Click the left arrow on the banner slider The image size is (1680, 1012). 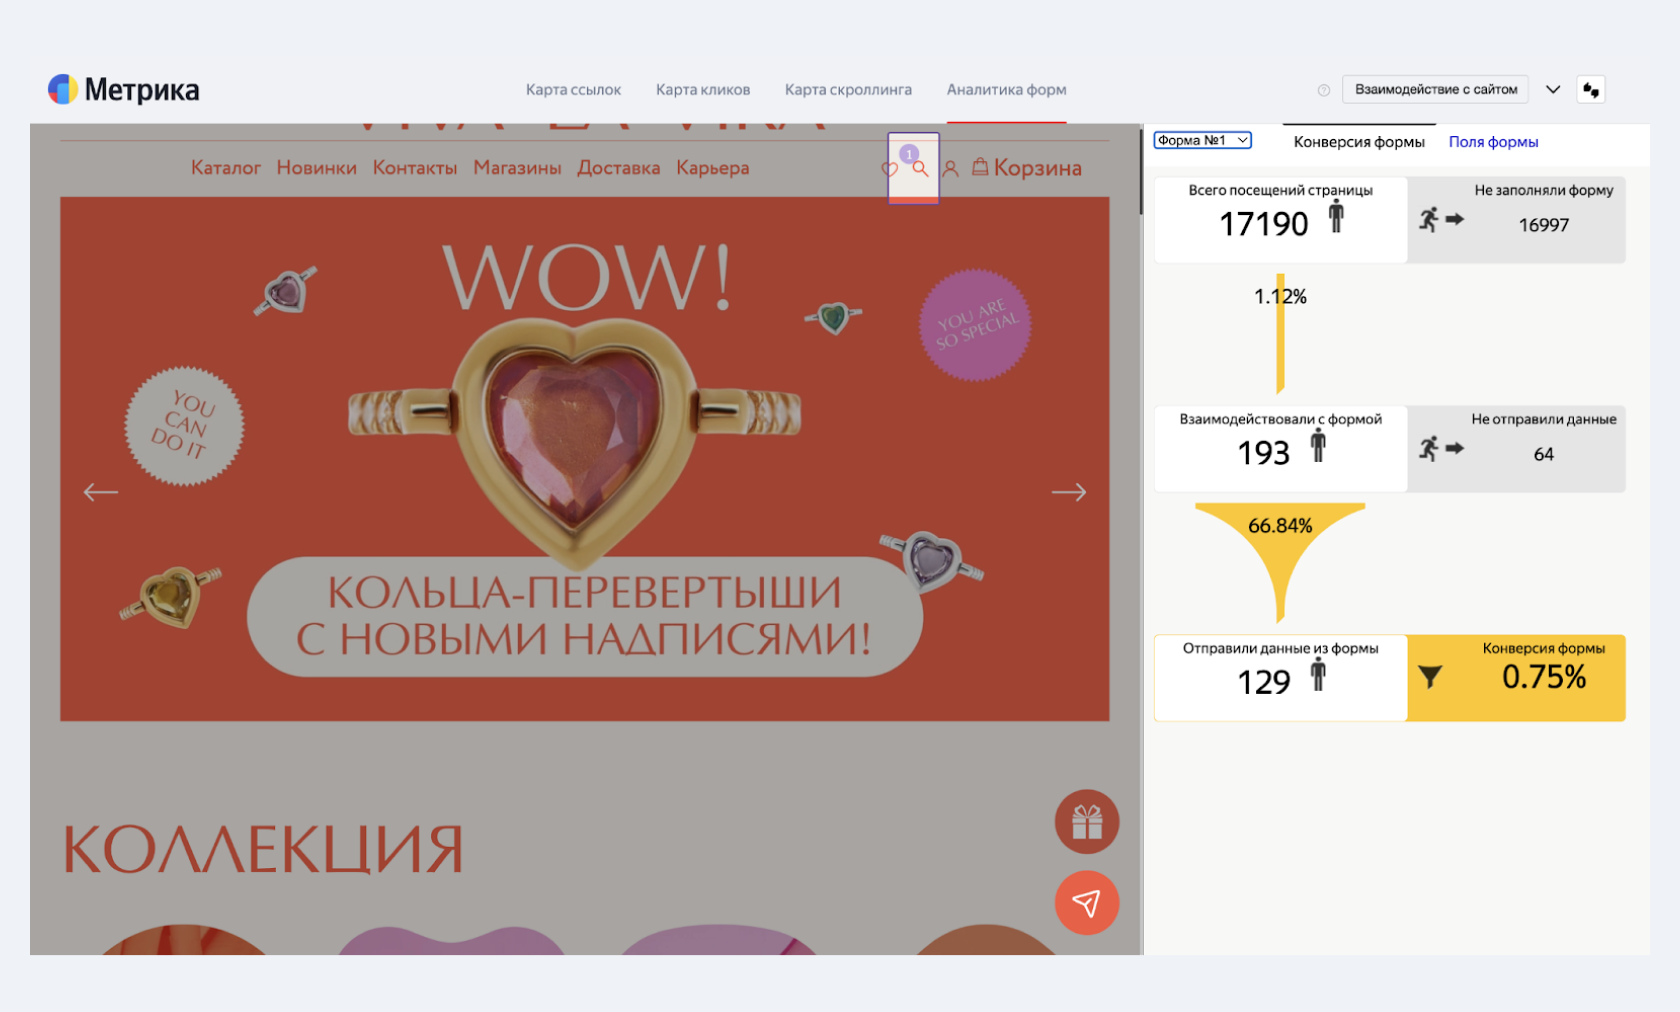click(x=100, y=492)
